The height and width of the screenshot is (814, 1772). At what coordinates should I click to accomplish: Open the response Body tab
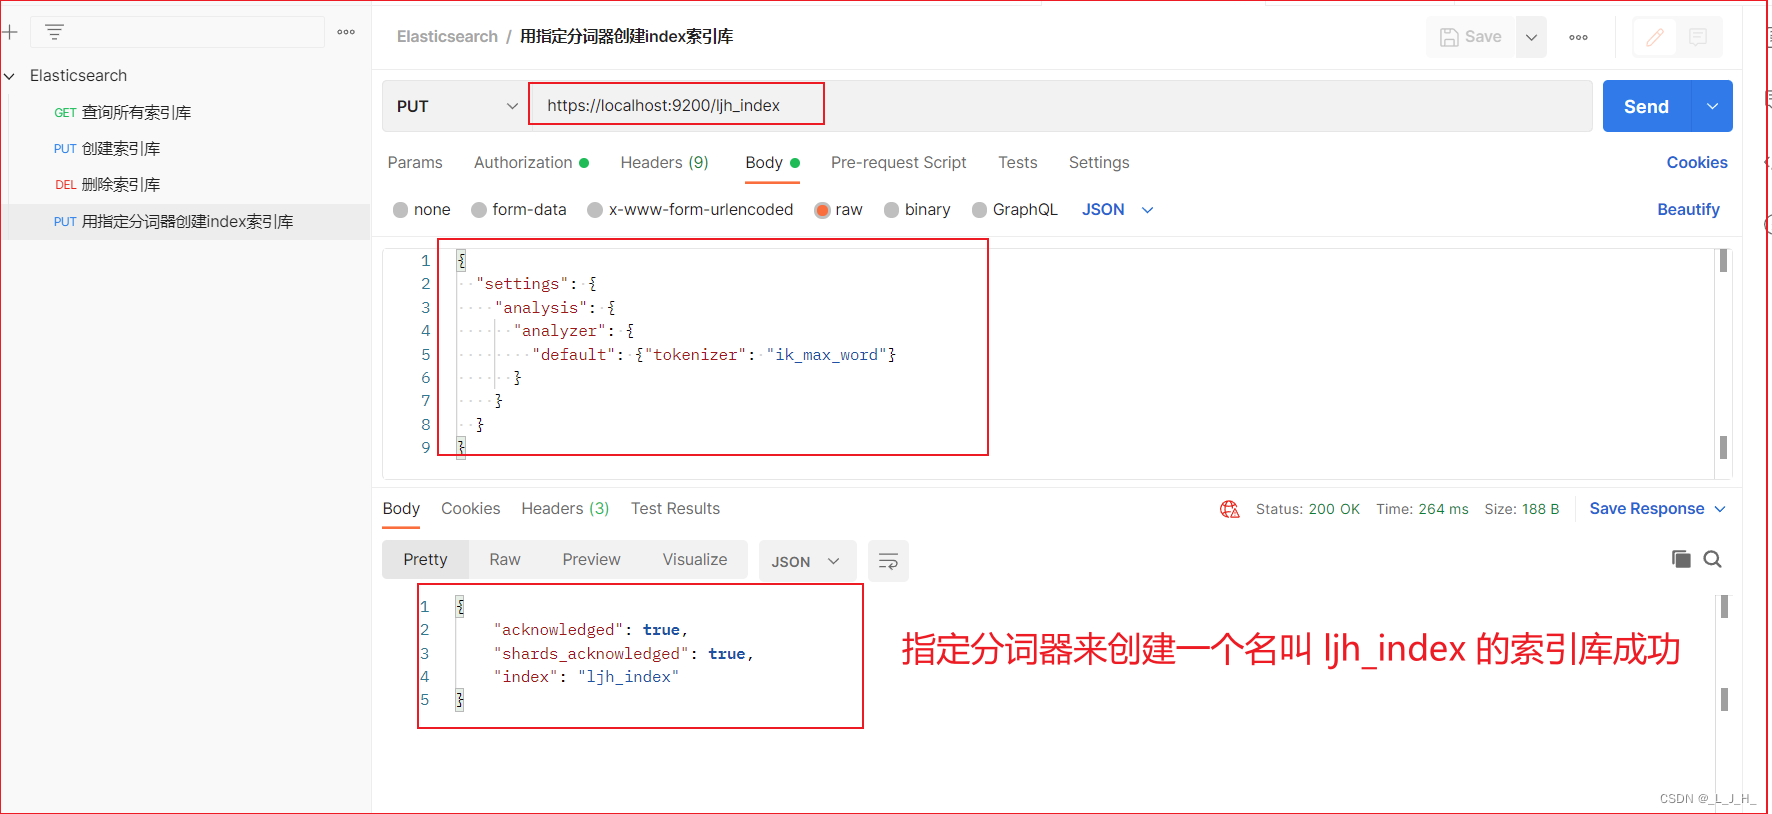click(x=401, y=508)
